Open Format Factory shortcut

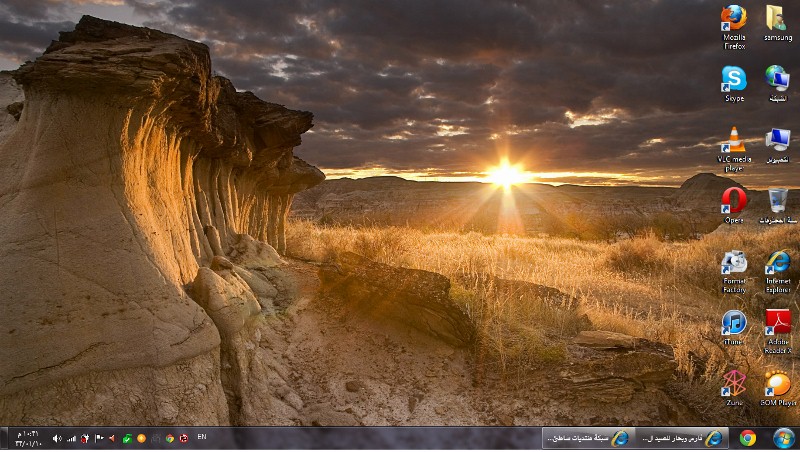(x=734, y=262)
